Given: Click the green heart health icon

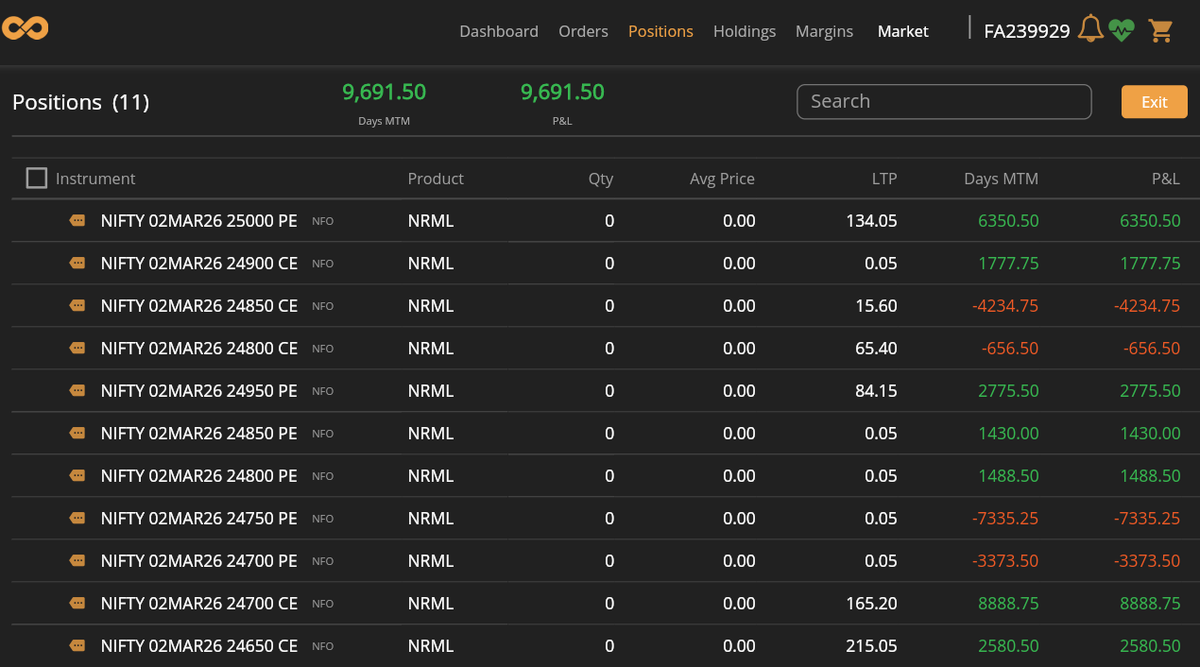Looking at the screenshot, I should tap(1122, 30).
